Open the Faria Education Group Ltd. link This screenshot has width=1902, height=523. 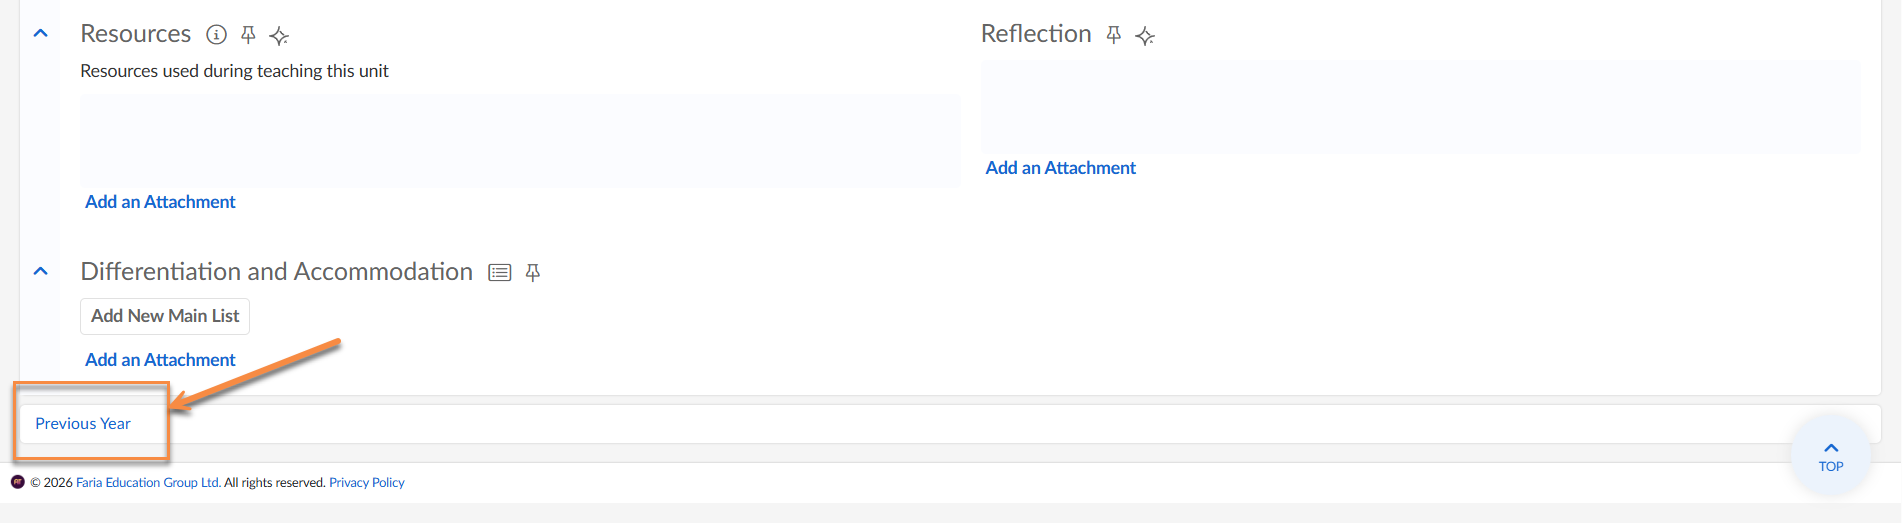(148, 483)
